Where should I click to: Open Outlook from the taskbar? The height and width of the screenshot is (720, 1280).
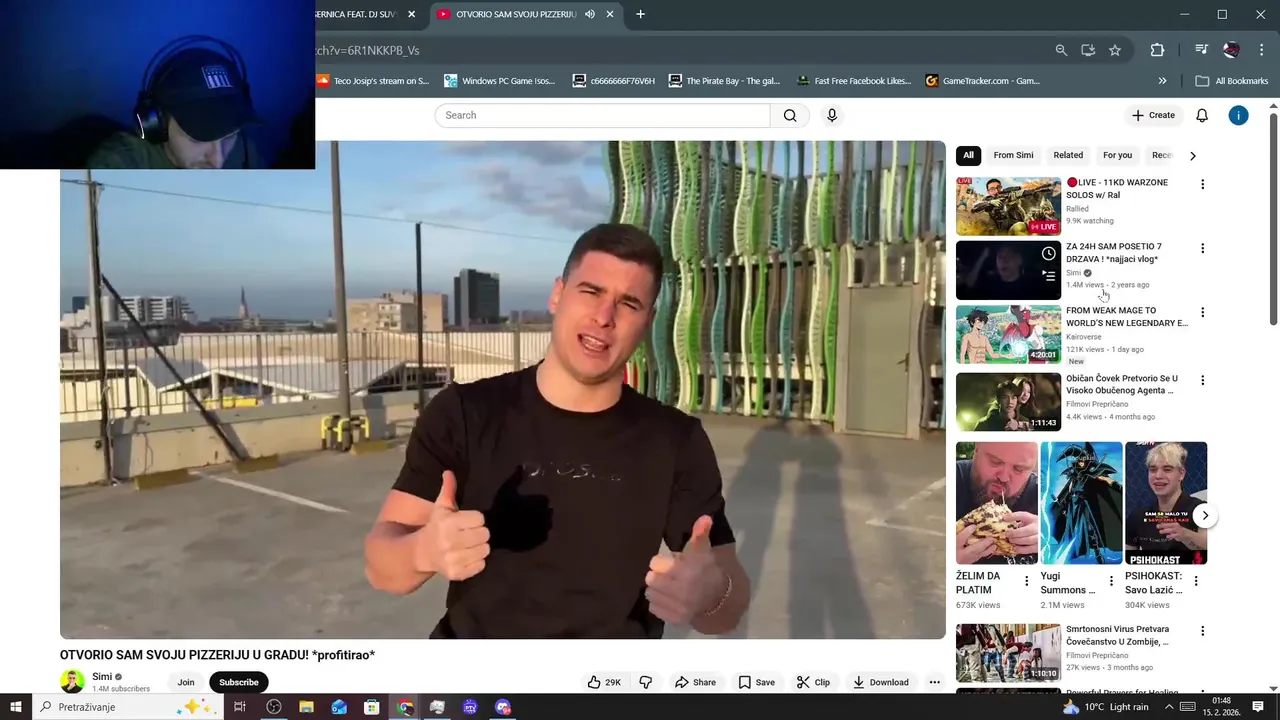pyautogui.click(x=339, y=707)
